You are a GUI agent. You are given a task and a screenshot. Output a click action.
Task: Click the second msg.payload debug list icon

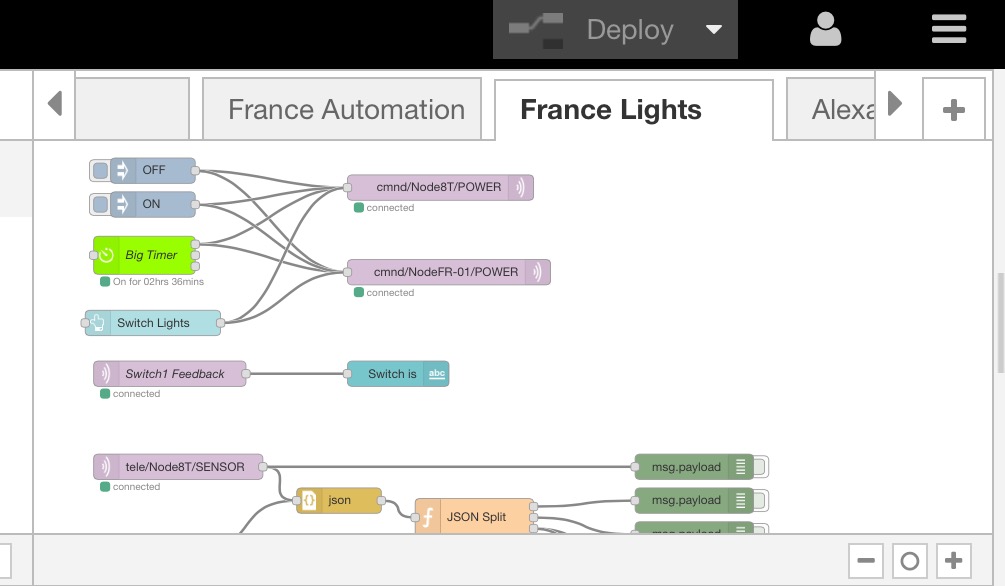(x=740, y=501)
